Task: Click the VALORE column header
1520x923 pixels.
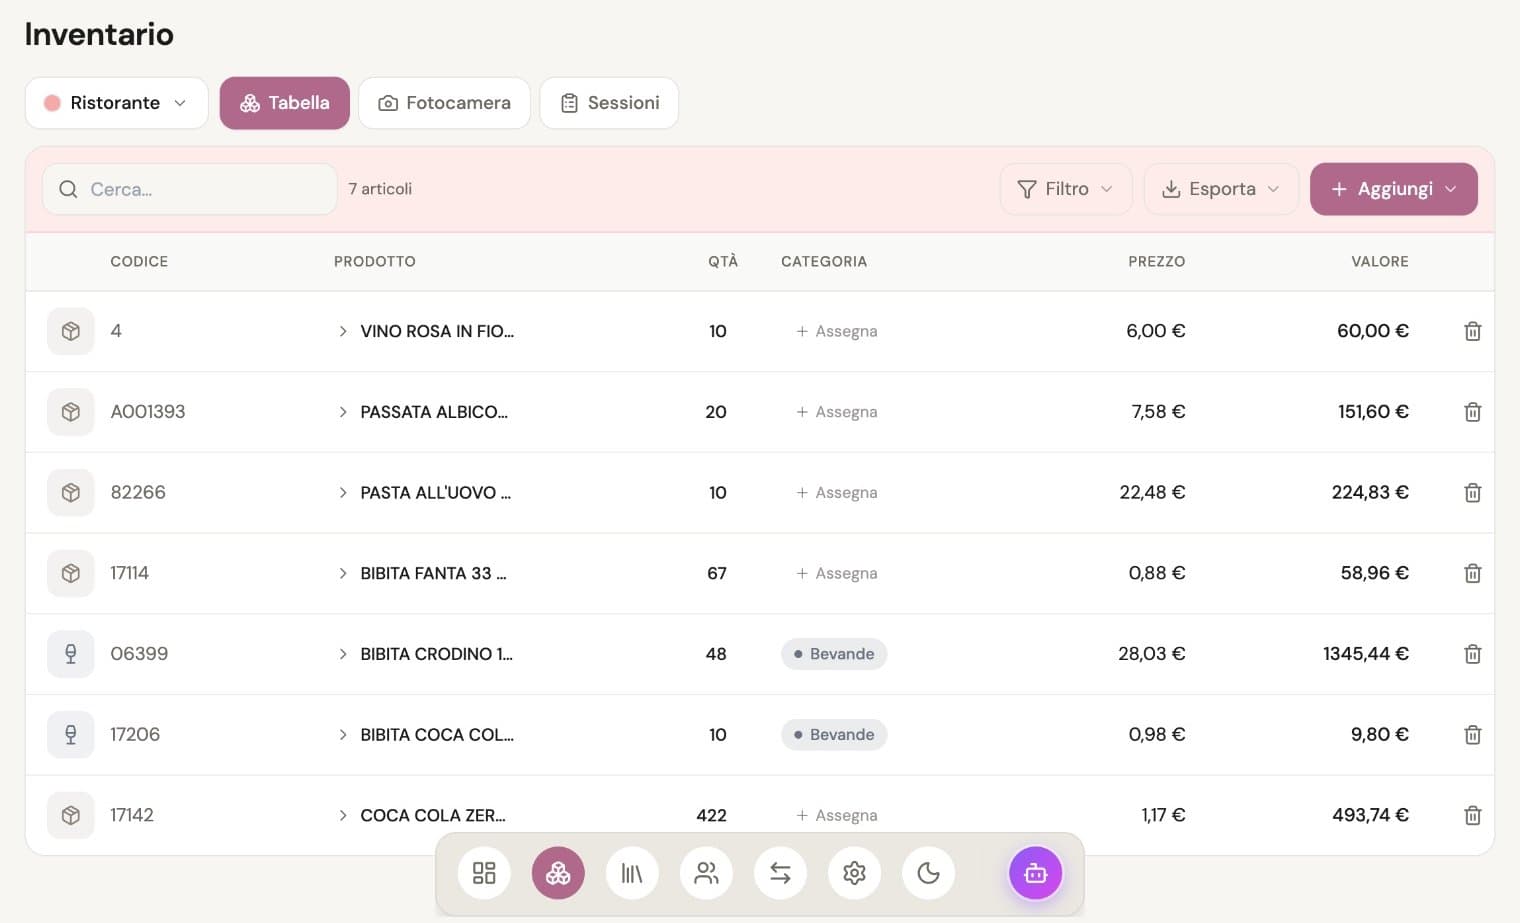Action: [1379, 261]
